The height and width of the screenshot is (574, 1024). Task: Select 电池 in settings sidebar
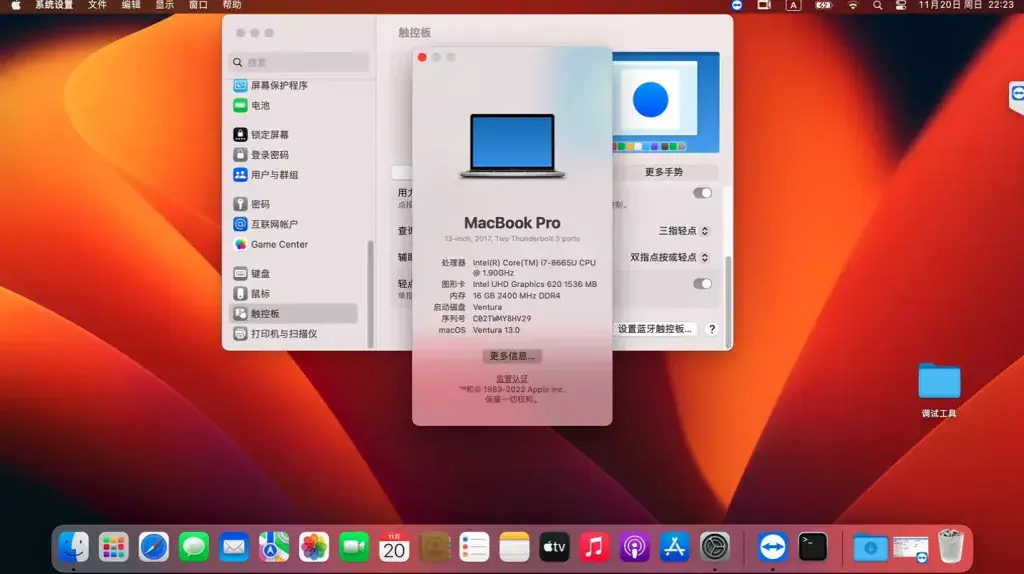294,105
